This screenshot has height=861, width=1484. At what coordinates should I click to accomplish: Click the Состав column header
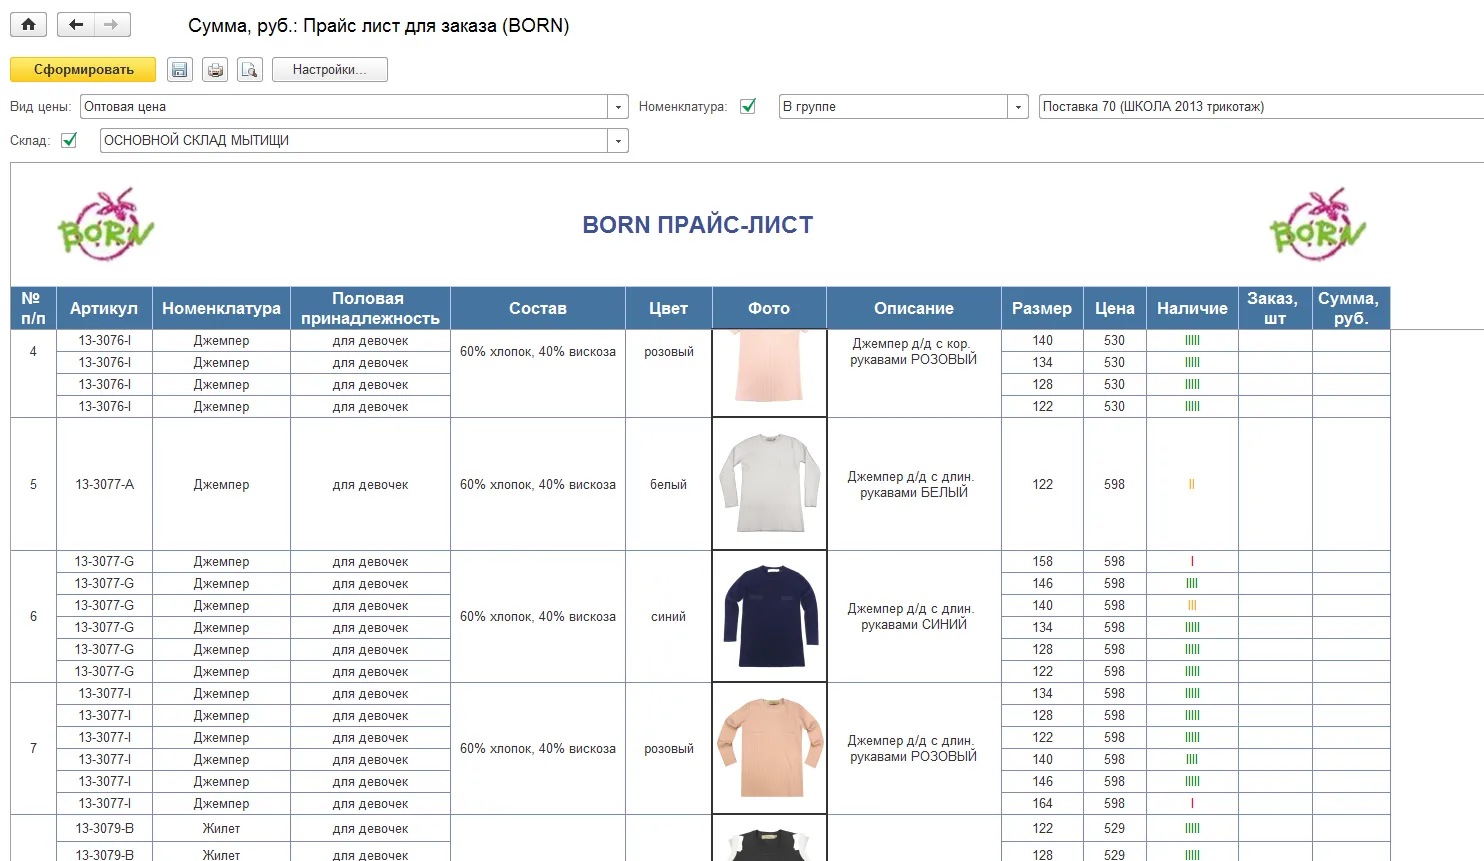(x=538, y=308)
